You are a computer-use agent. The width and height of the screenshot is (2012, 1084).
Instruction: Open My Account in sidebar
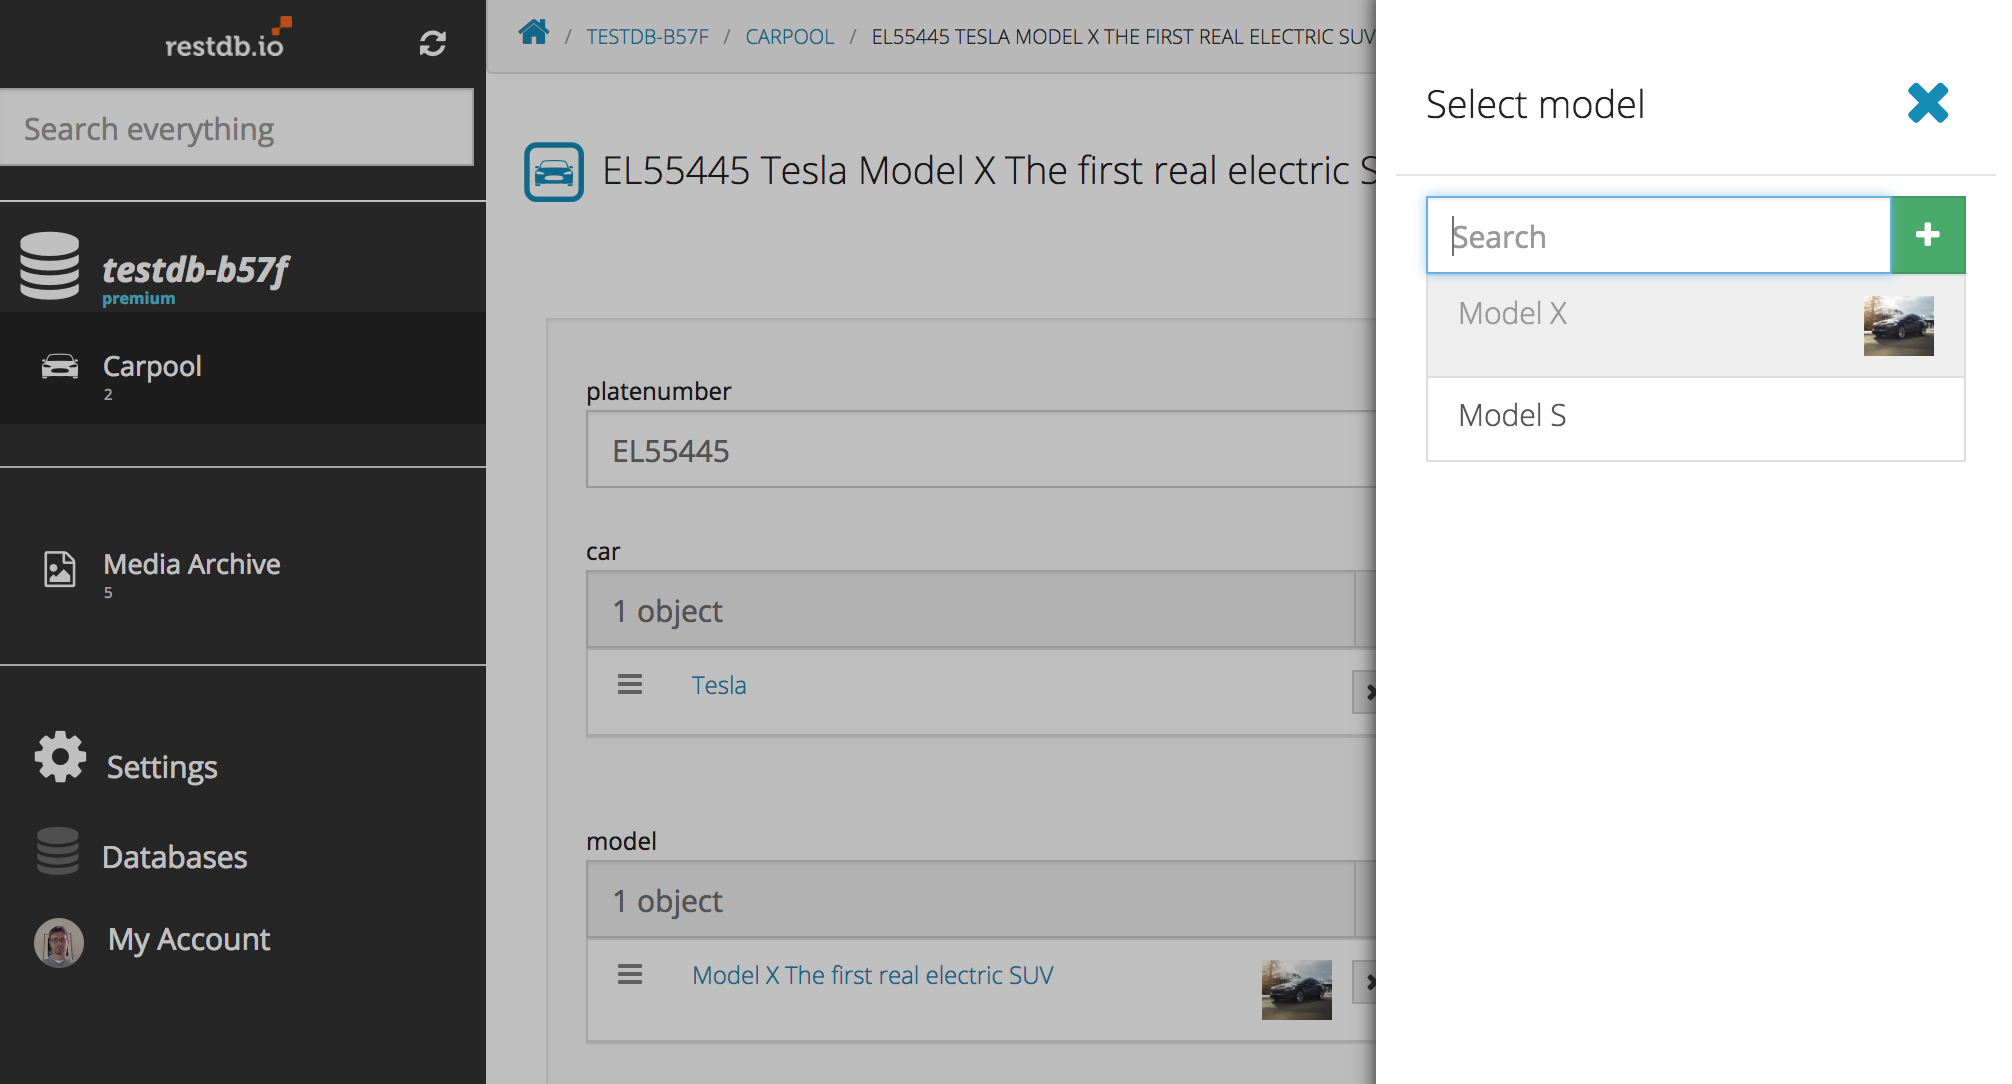pyautogui.click(x=189, y=940)
